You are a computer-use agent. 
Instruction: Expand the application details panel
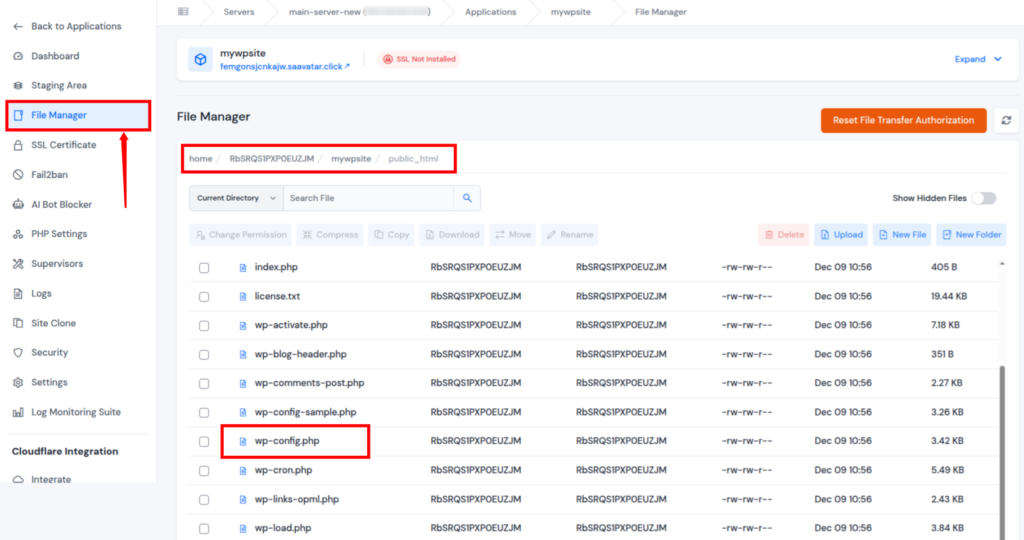tap(978, 59)
